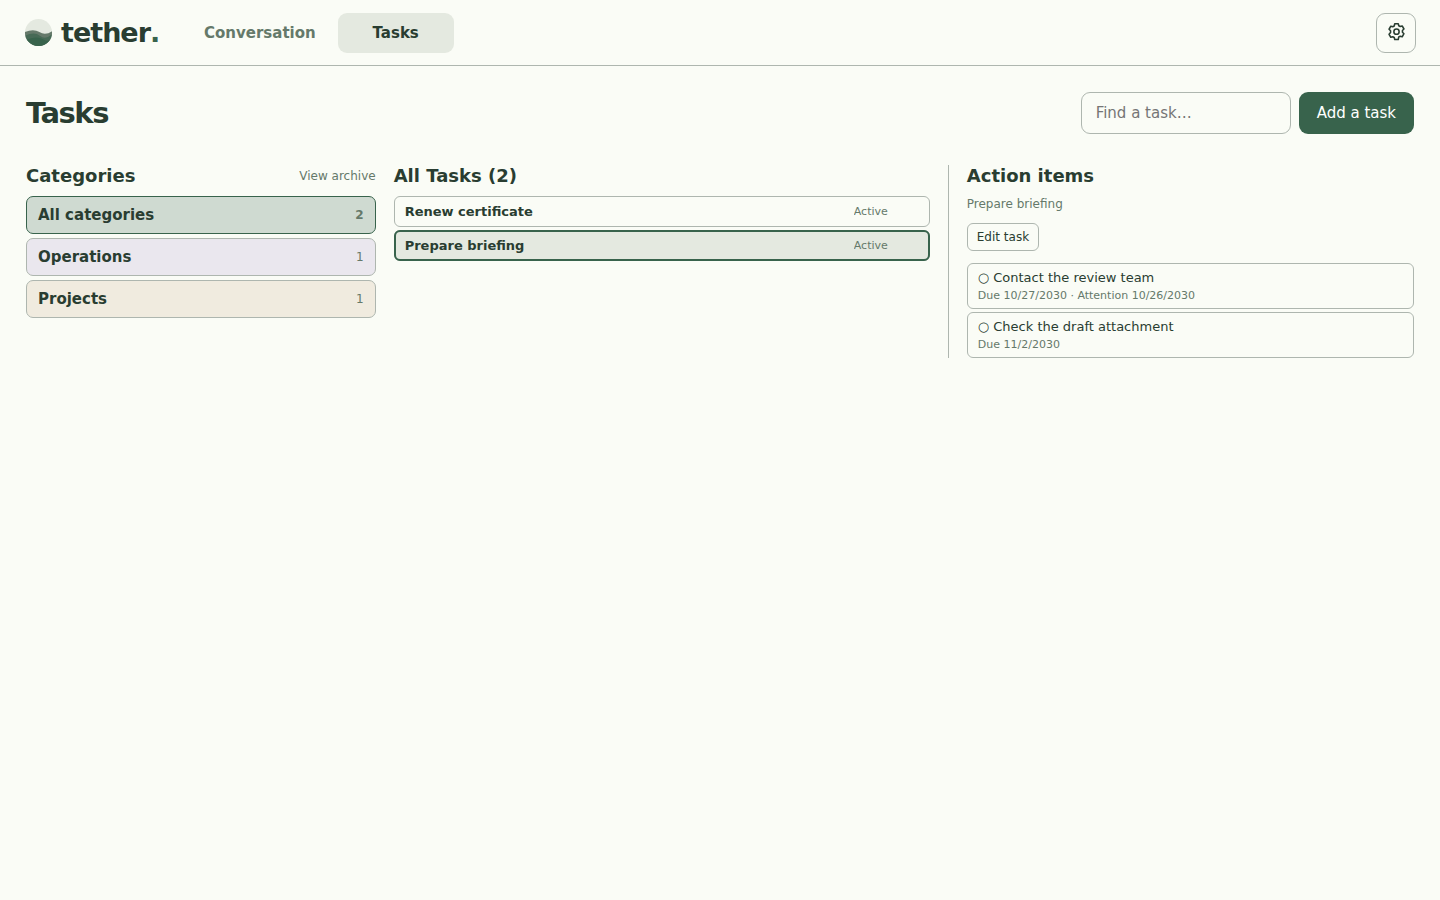Select the Prepare briefing task row

[x=661, y=246]
